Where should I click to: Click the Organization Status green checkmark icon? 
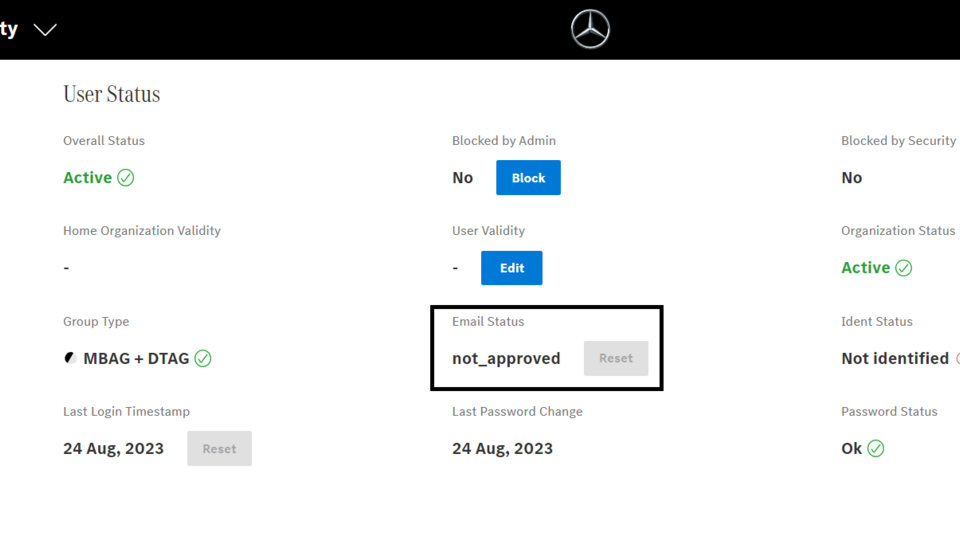(903, 268)
